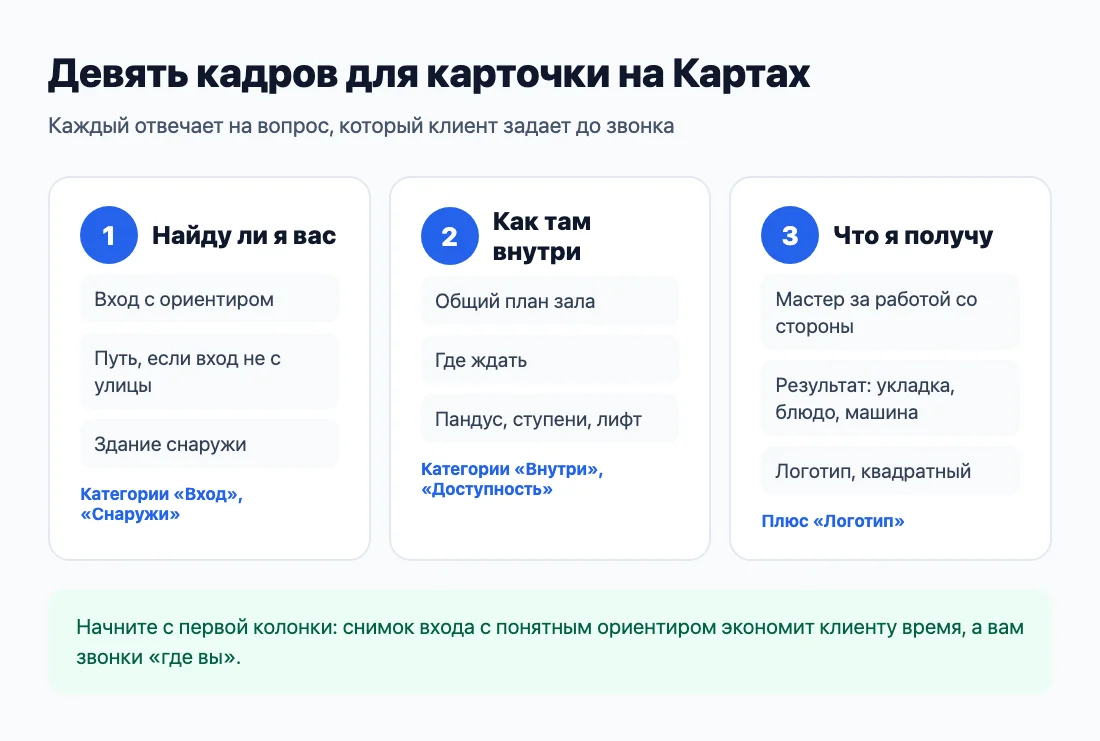Click the green tip «Начните с первой колонки…»
The height and width of the screenshot is (741, 1100).
550,642
